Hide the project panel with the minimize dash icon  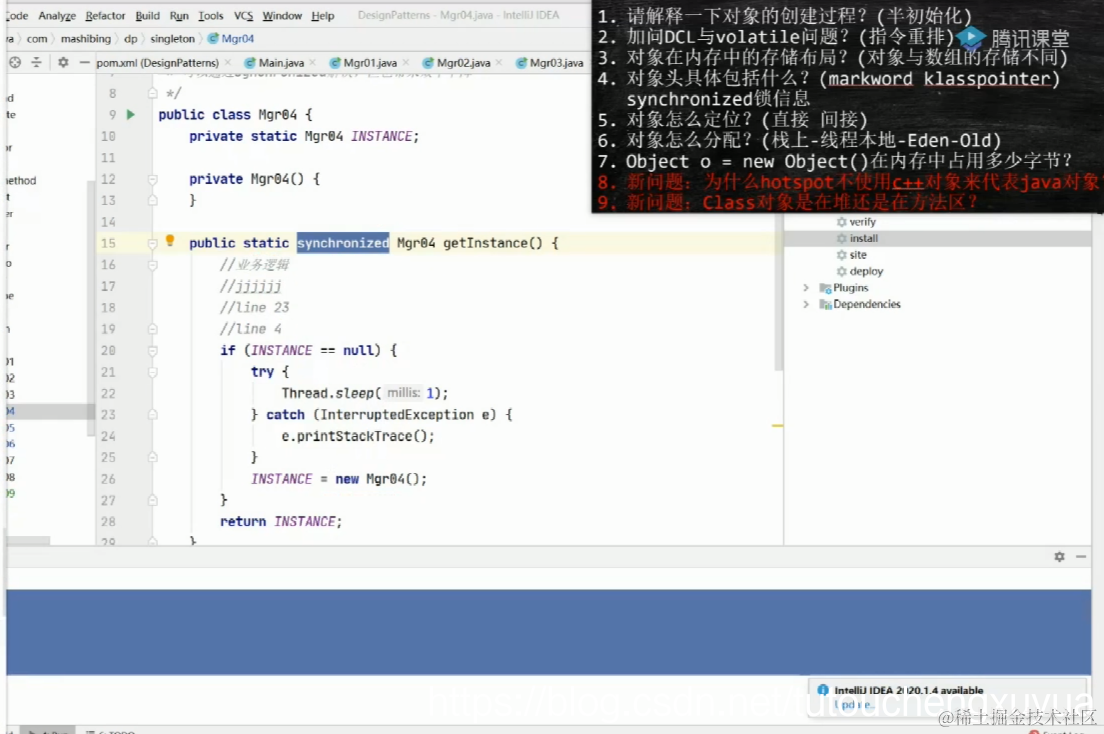pos(84,63)
